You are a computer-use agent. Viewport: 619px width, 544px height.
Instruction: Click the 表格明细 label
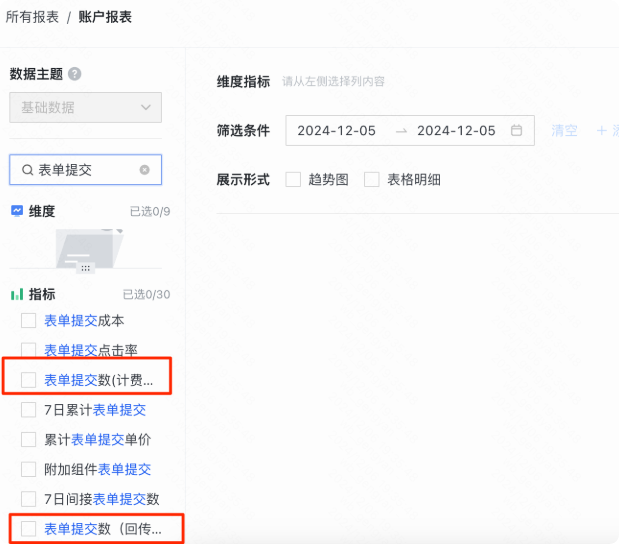click(414, 180)
